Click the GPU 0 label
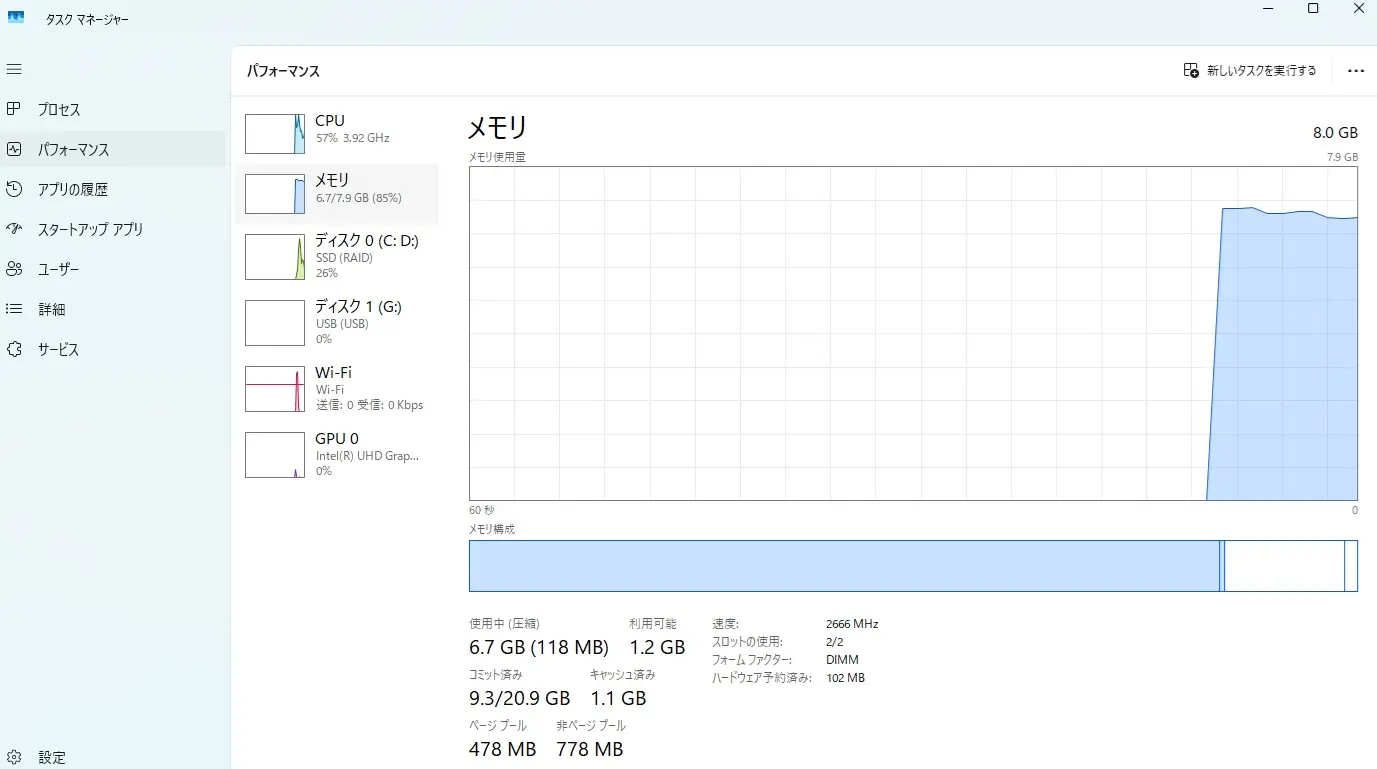Screen dimensions: 1377x769 (x=337, y=439)
